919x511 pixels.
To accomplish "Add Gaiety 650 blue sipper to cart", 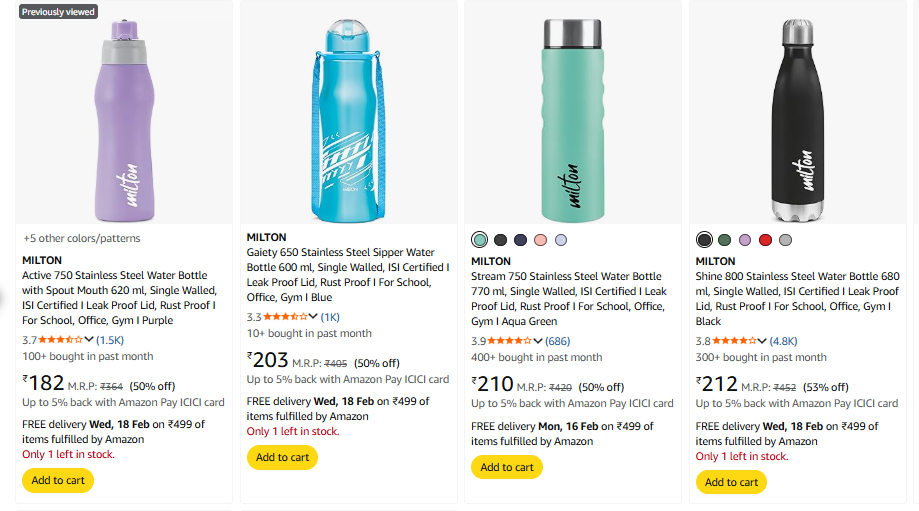I will 283,457.
